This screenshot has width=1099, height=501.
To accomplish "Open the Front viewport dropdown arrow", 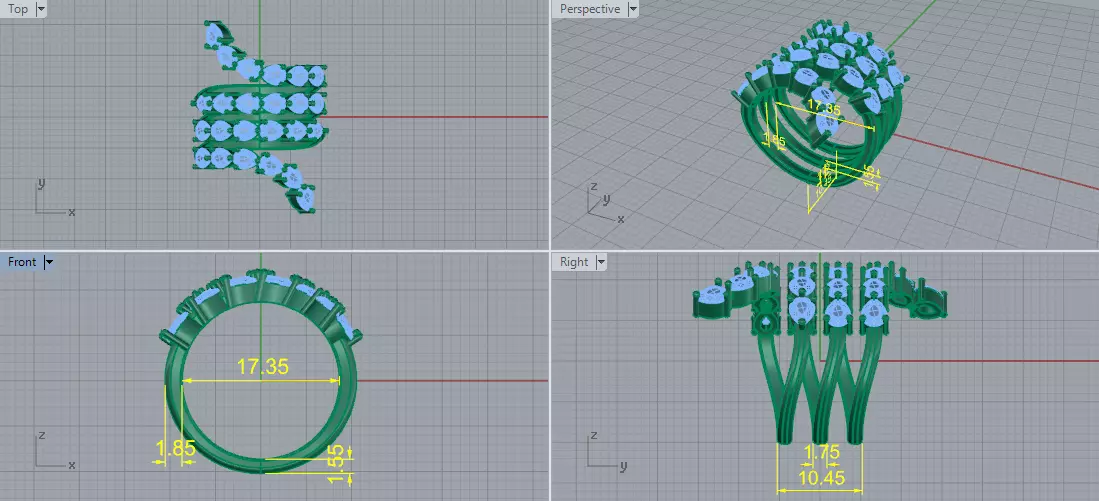I will [48, 262].
